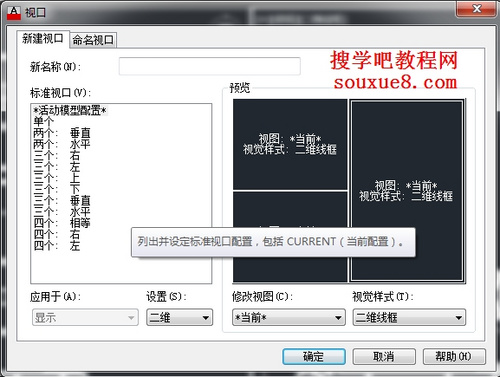The height and width of the screenshot is (377, 500).
Task: Select 三个: 右 viewport configuration
Action: 57,155
